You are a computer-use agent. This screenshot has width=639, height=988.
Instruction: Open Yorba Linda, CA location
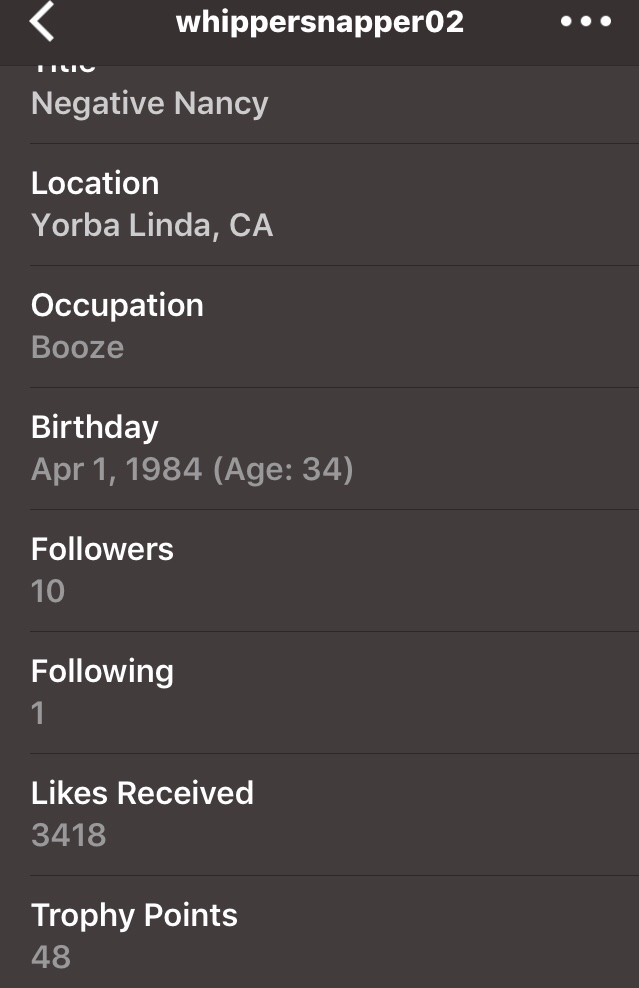click(152, 225)
